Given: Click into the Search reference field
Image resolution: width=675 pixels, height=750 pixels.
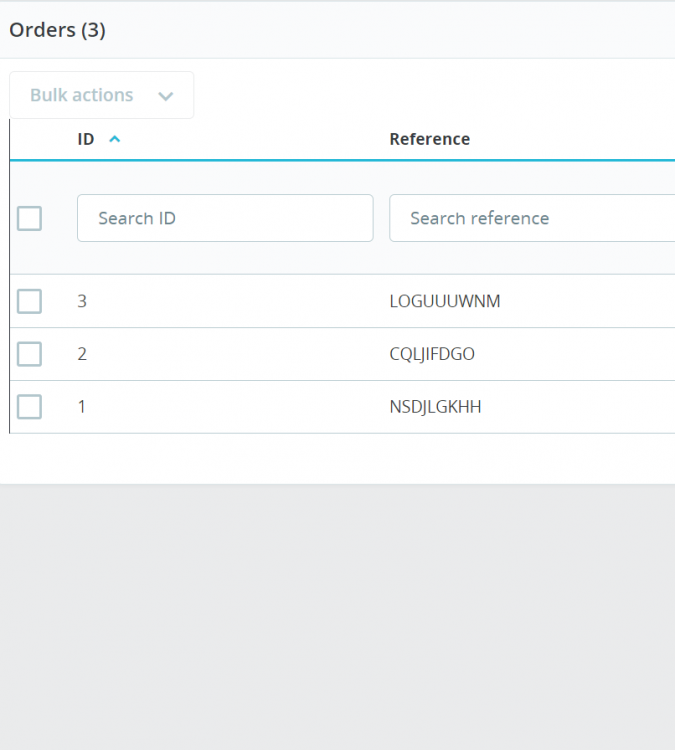Looking at the screenshot, I should coord(530,218).
